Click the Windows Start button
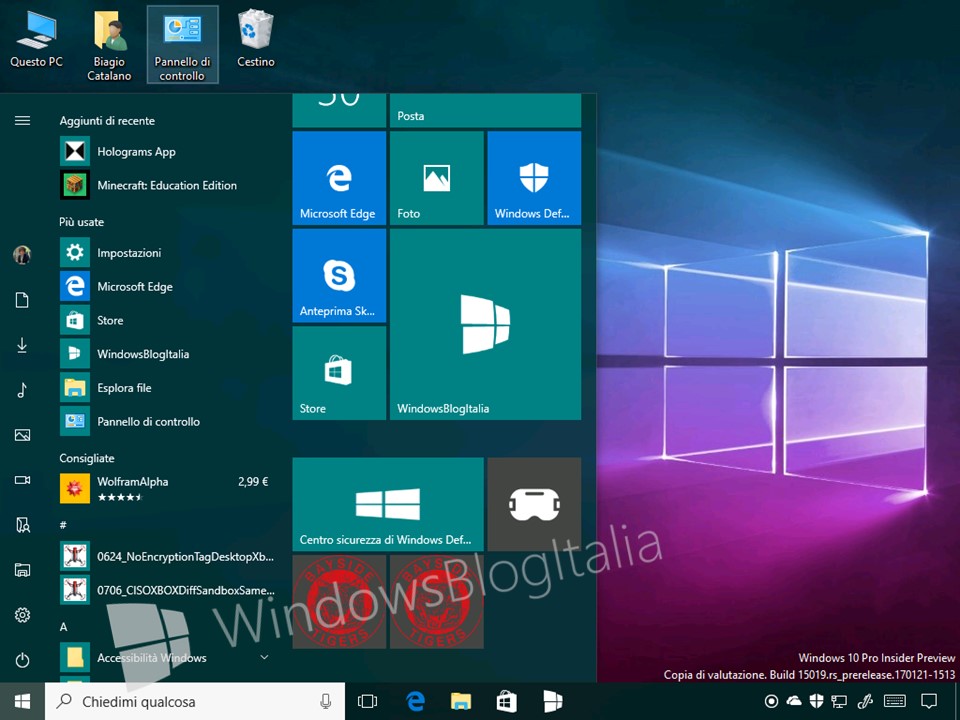This screenshot has height=720, width=960. 22,702
